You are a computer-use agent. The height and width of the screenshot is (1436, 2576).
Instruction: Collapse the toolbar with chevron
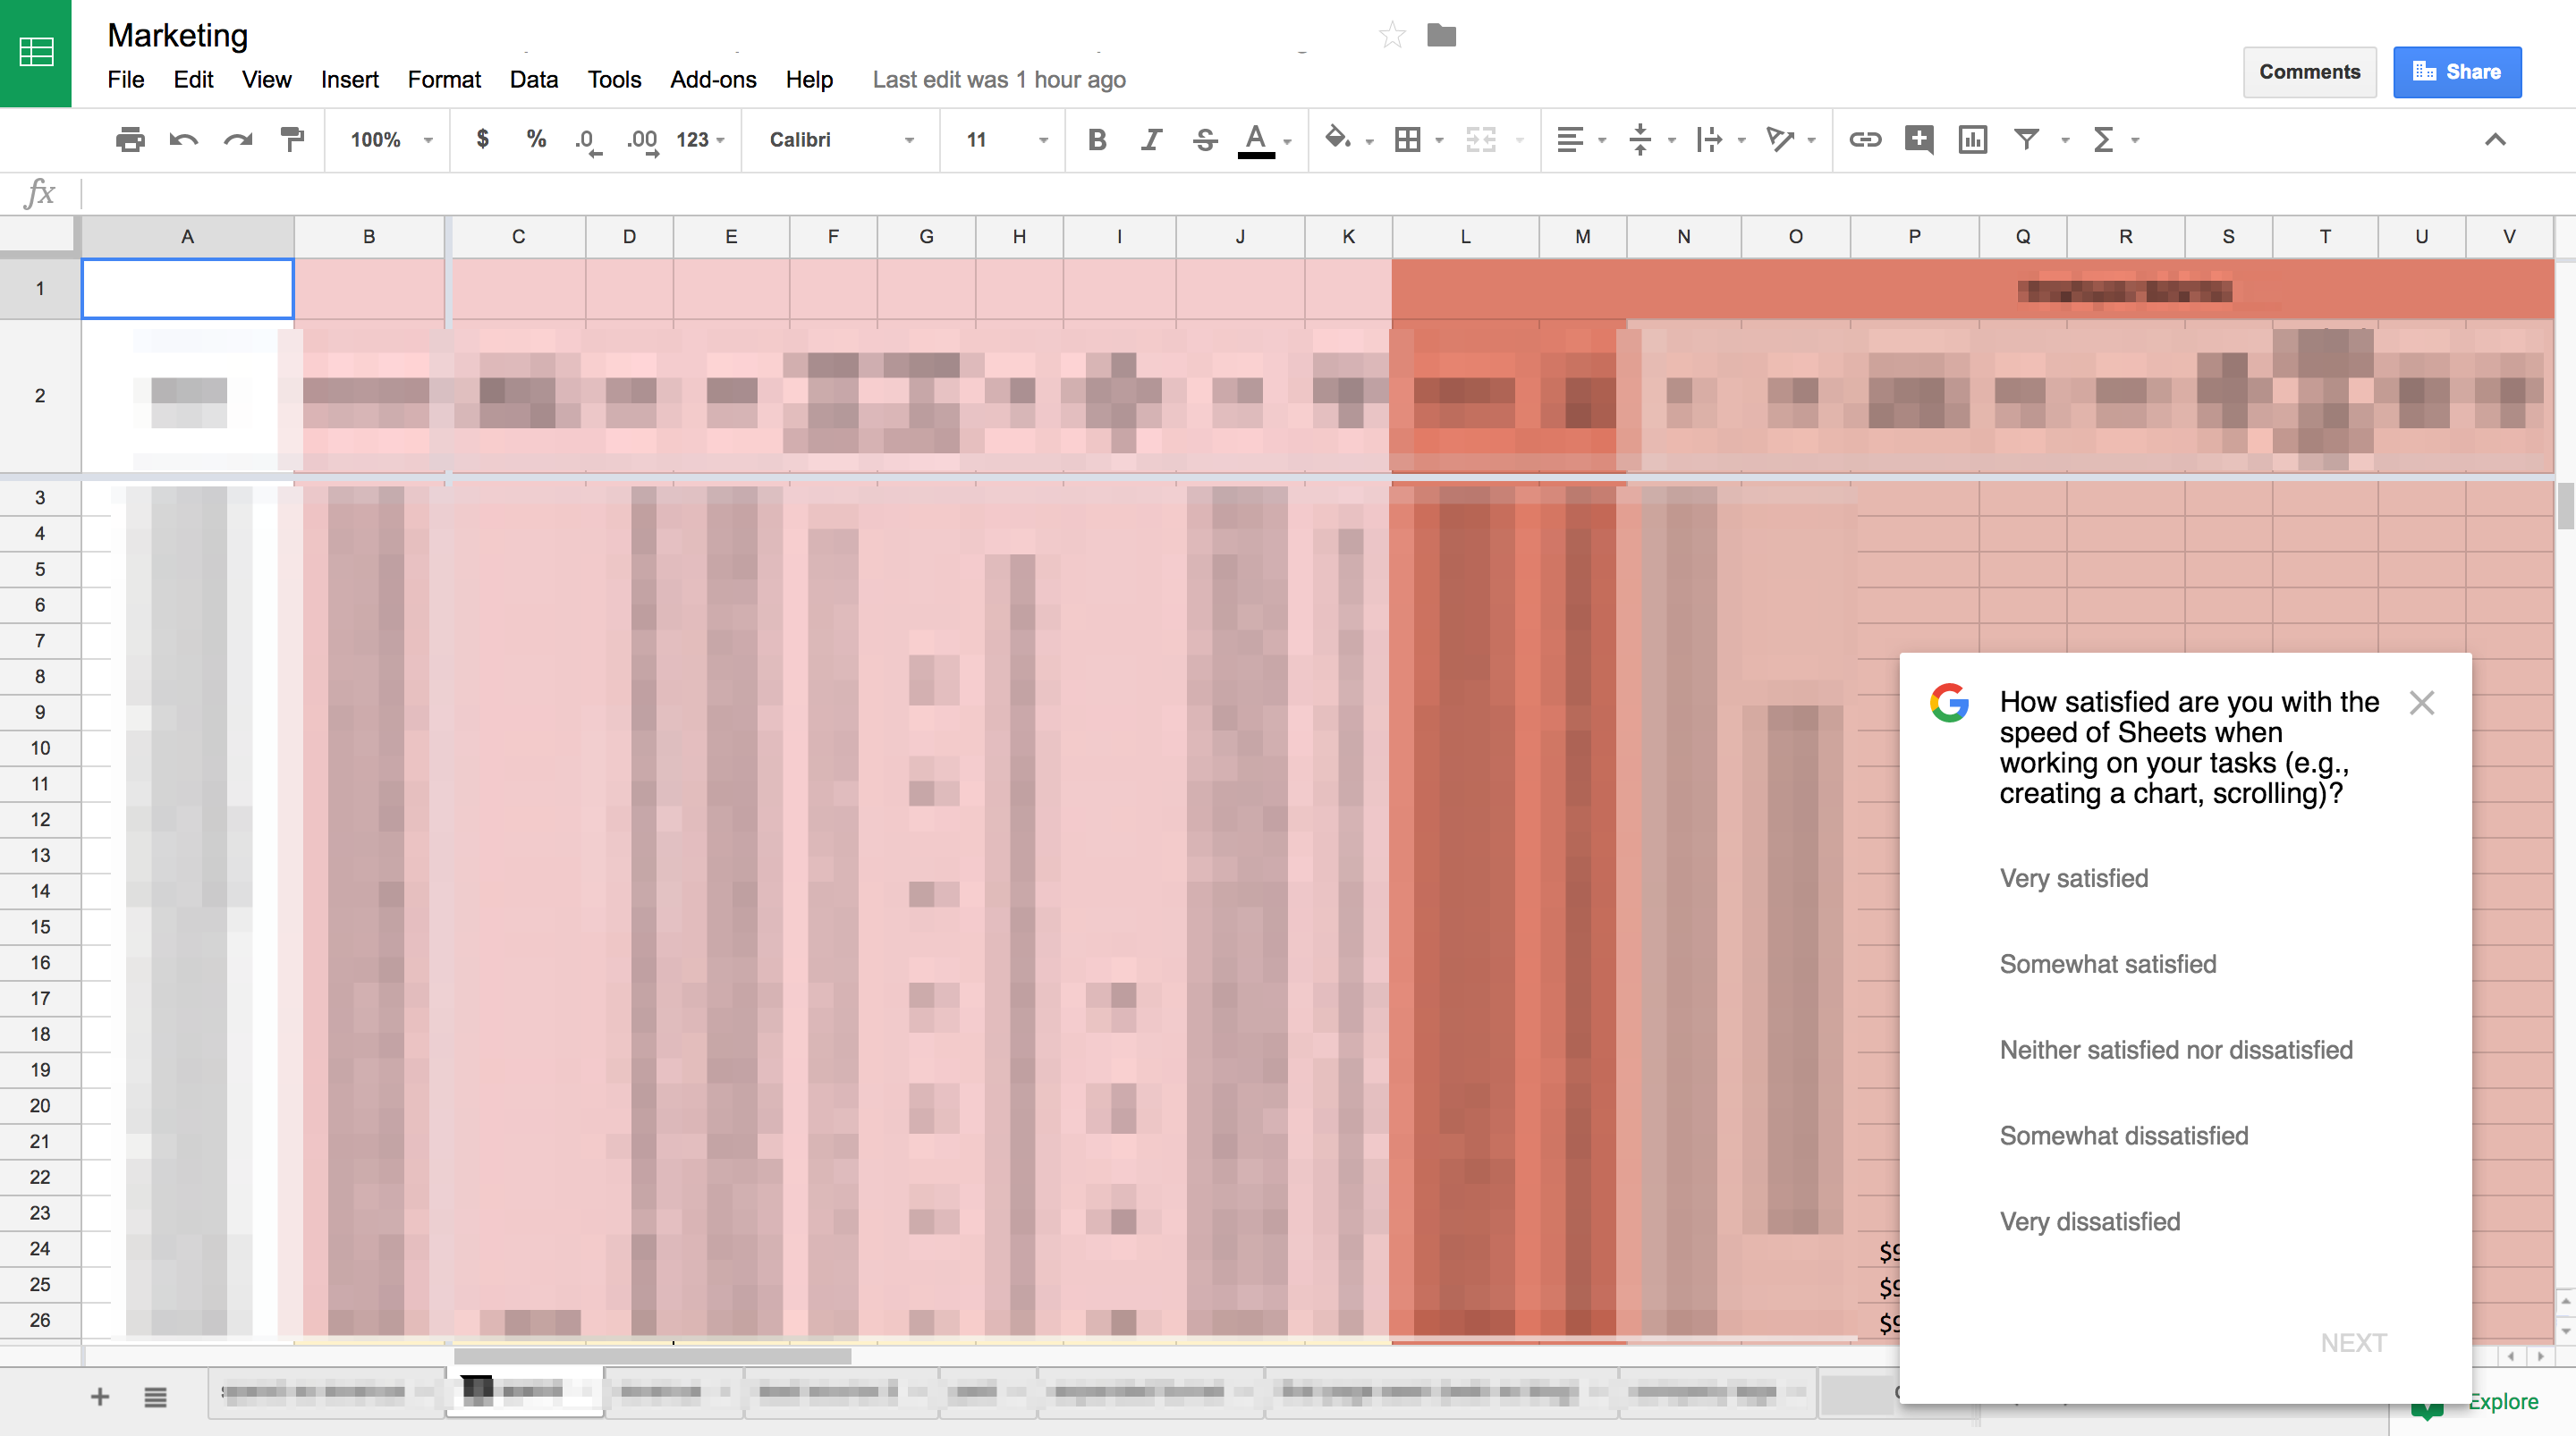(x=2495, y=140)
